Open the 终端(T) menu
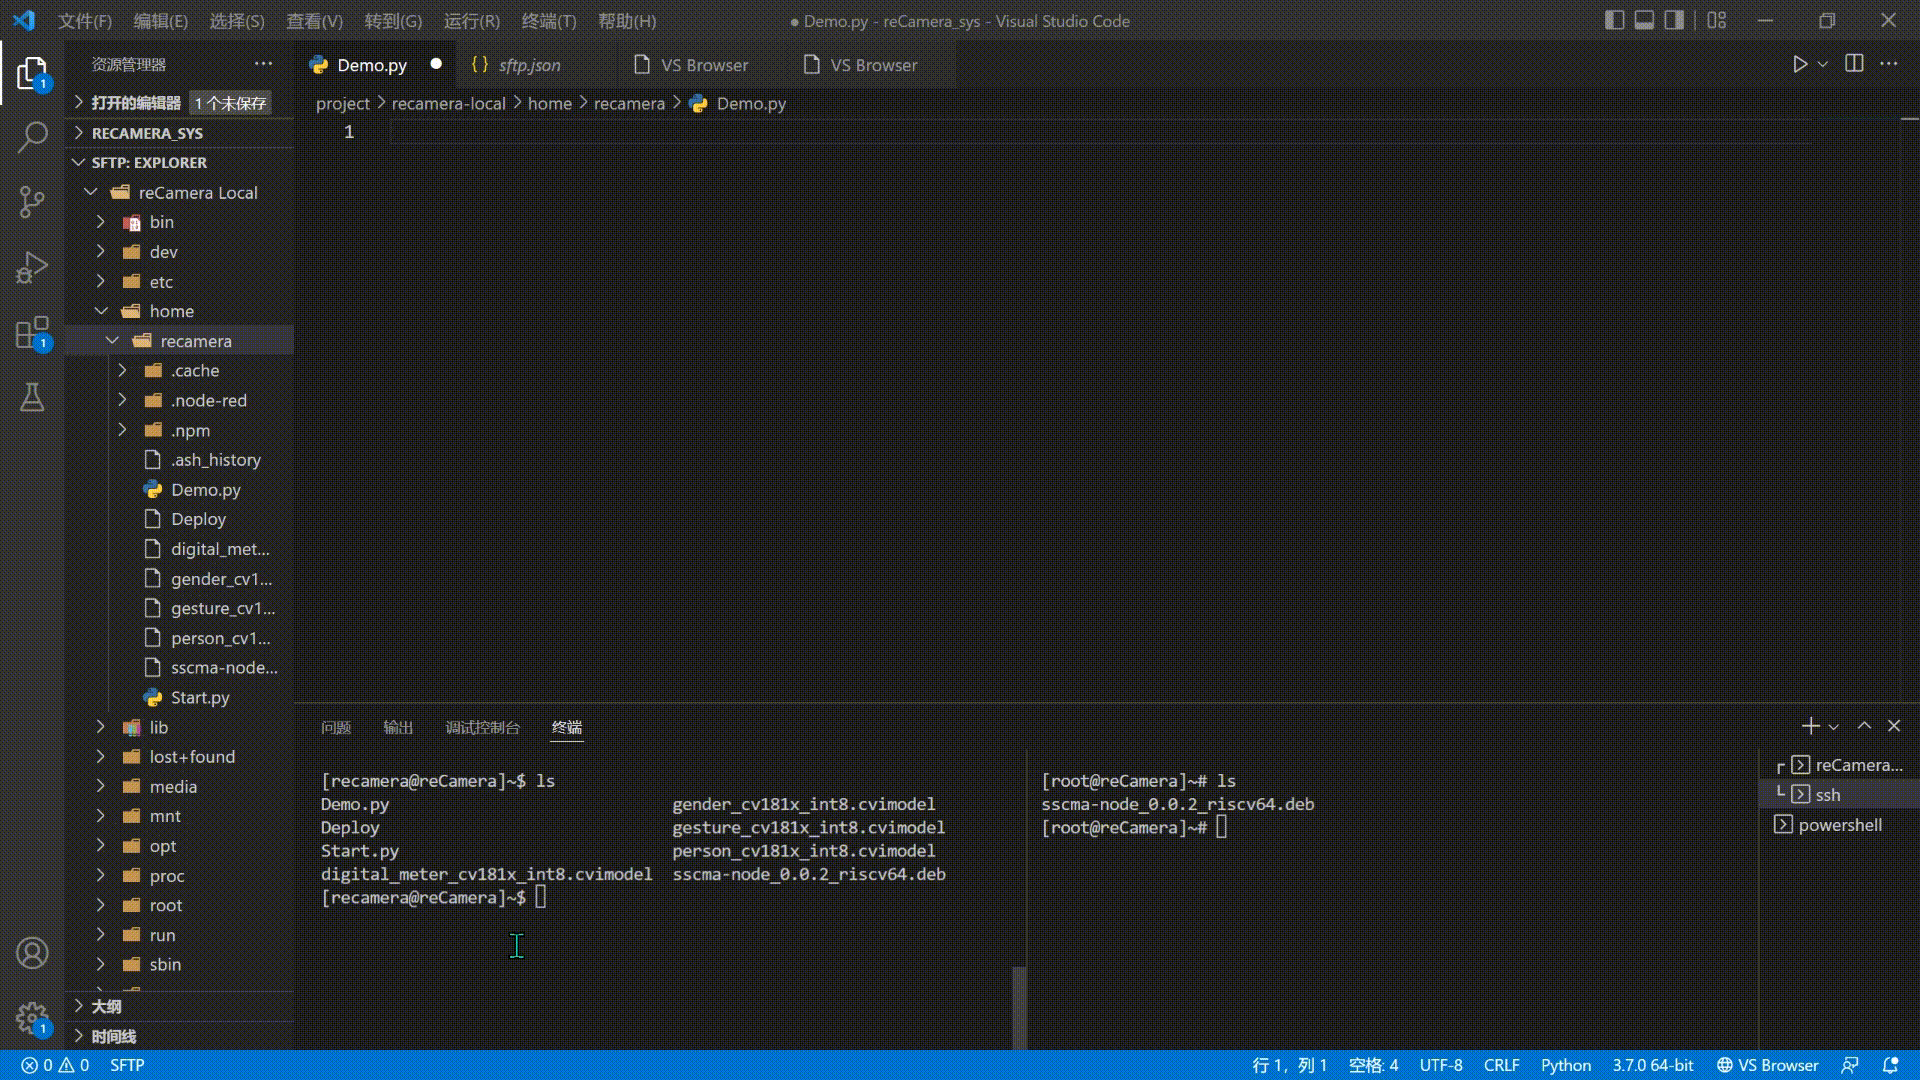The height and width of the screenshot is (1080, 1920). pos(548,21)
